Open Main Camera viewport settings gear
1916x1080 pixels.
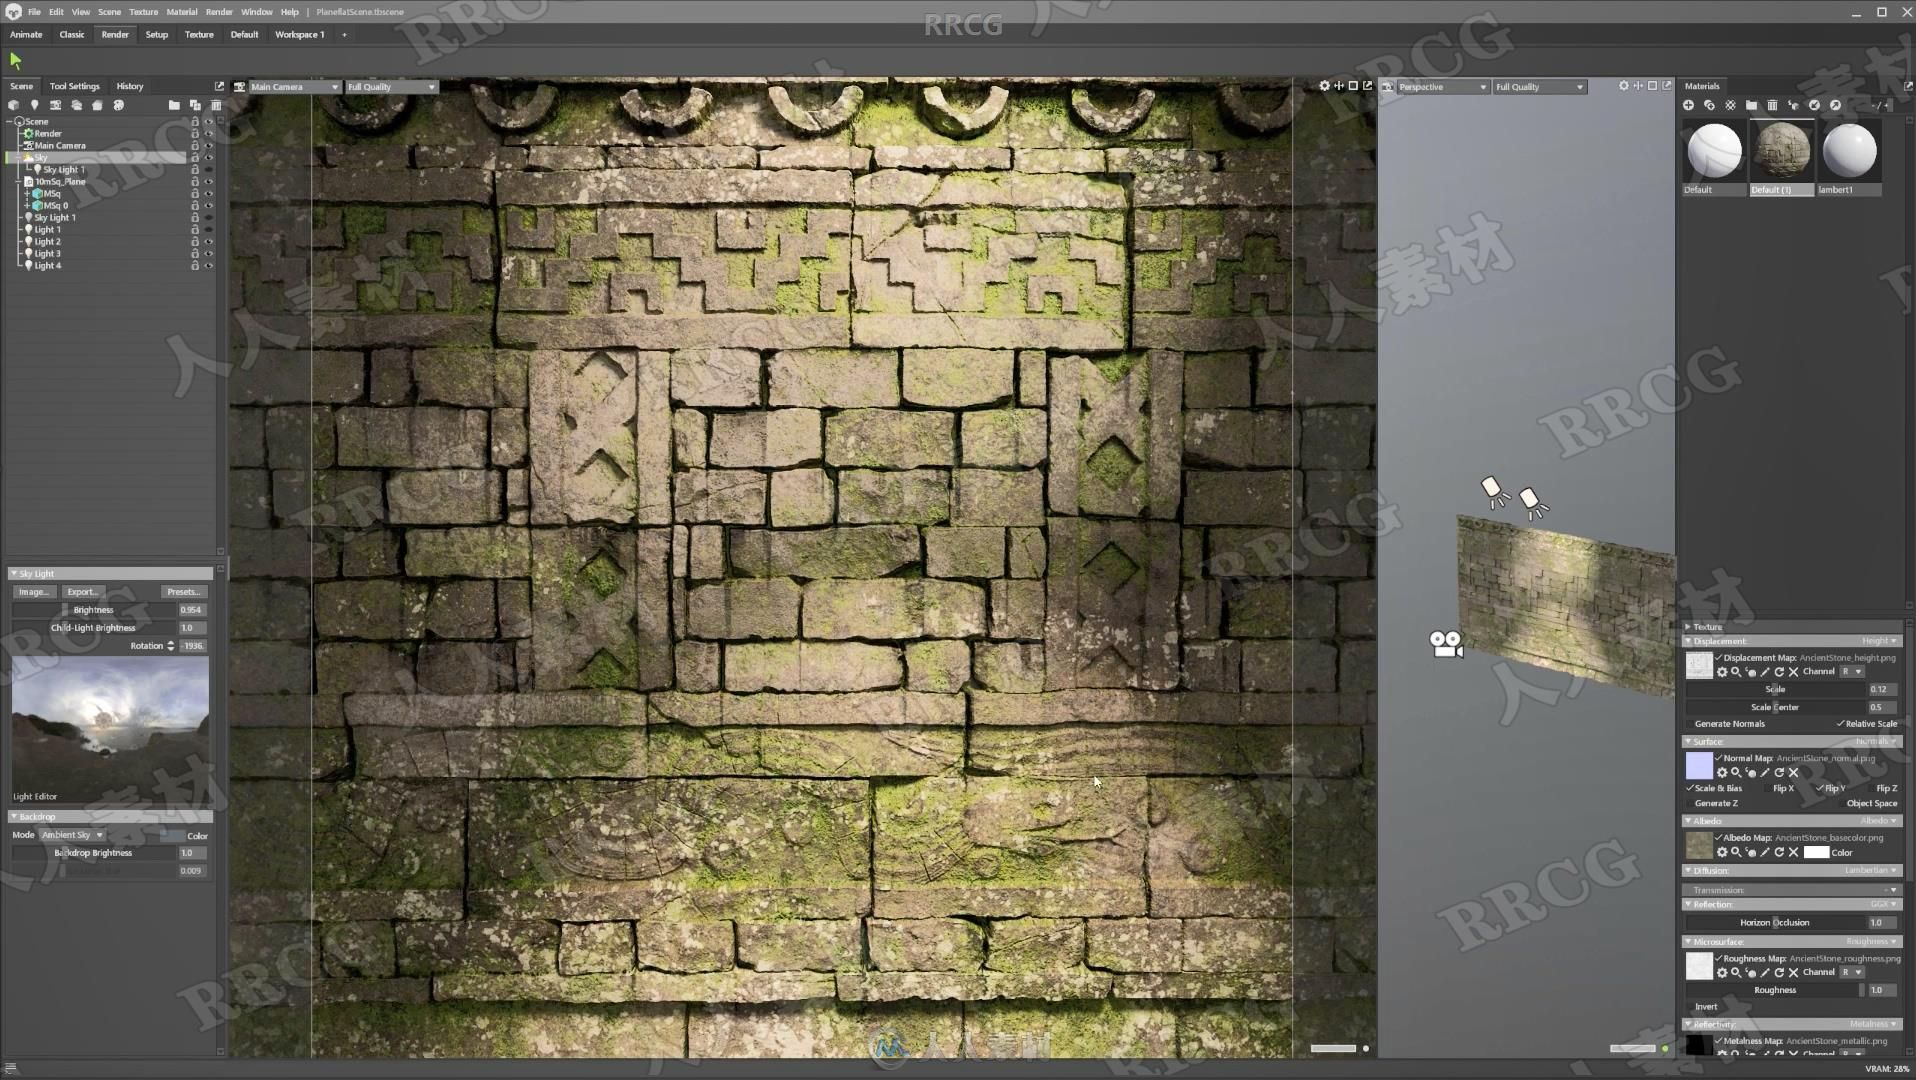pos(1324,86)
